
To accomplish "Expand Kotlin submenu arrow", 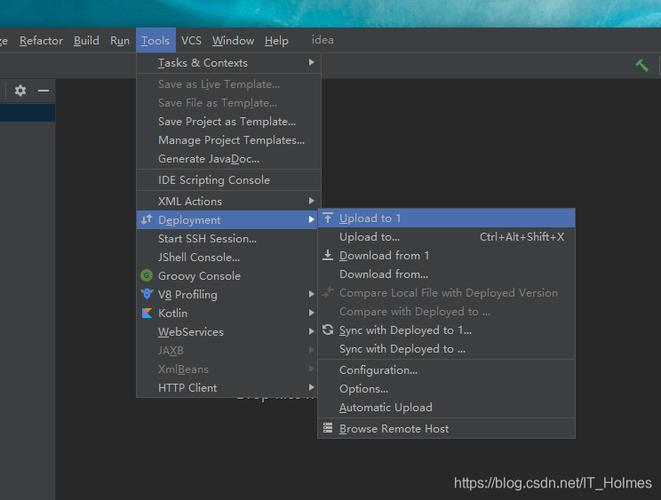I will 311,312.
